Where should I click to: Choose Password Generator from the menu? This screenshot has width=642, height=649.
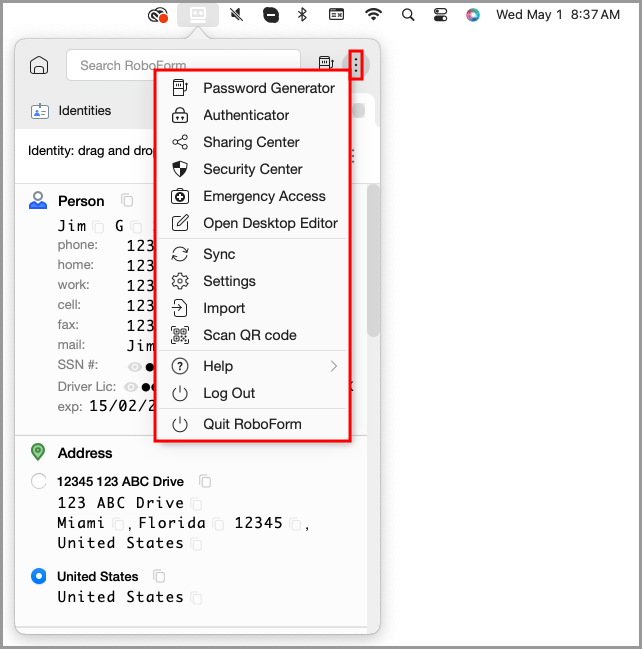[x=252, y=88]
